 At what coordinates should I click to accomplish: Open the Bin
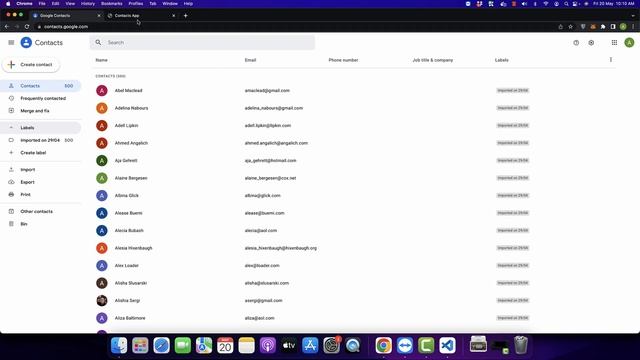point(24,224)
